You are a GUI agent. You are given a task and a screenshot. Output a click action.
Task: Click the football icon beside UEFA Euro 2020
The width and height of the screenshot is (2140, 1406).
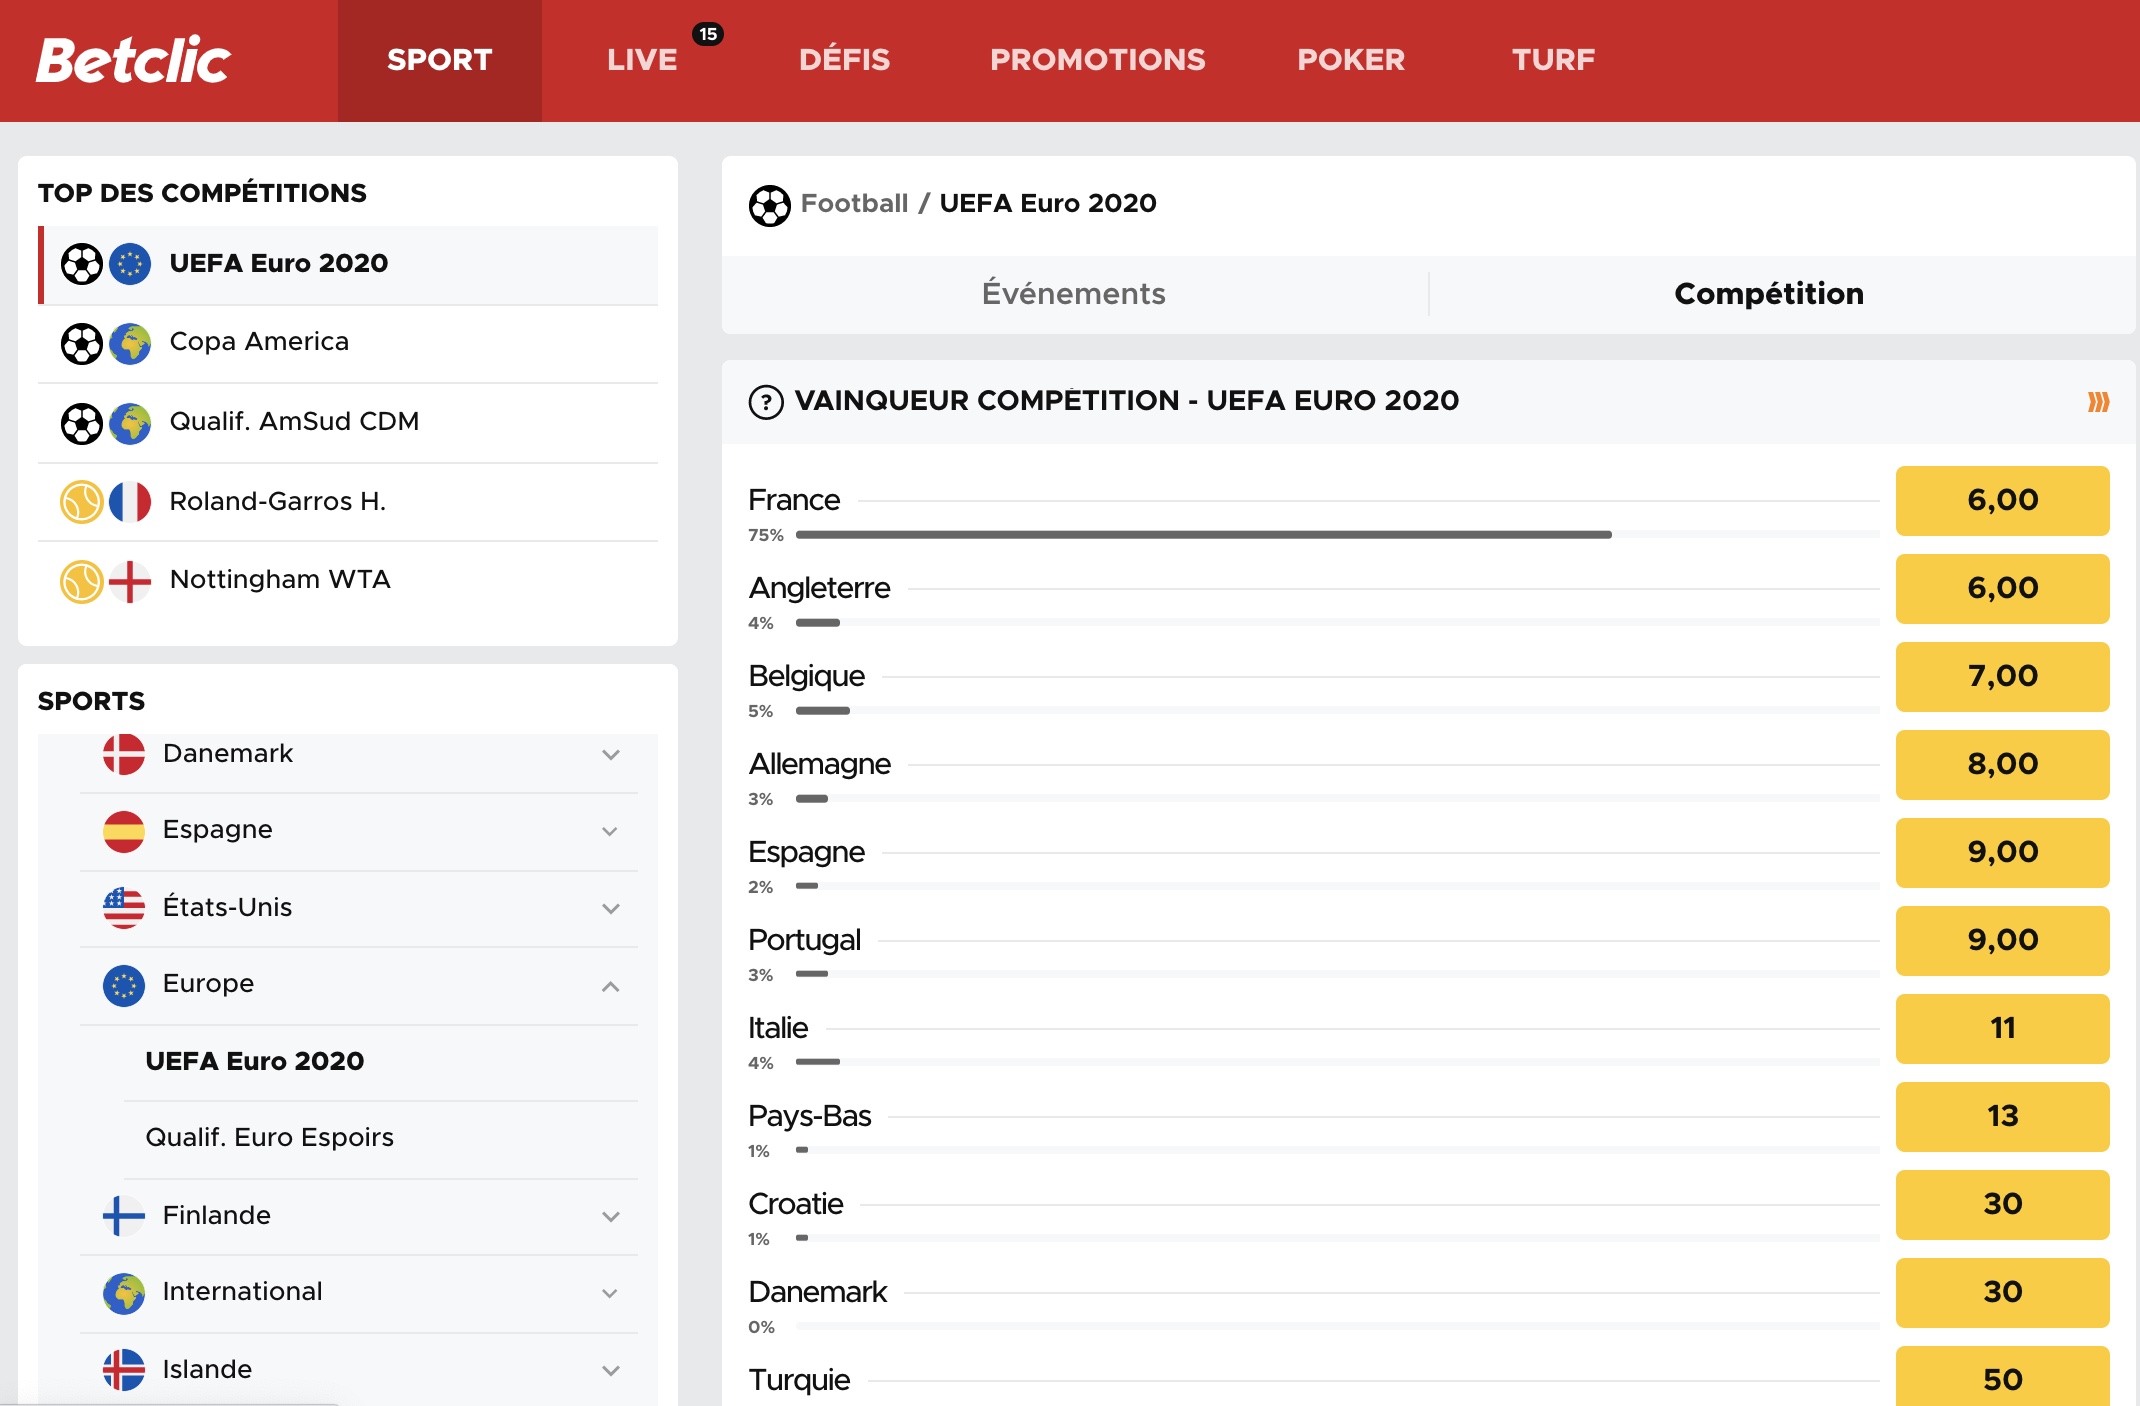82,264
